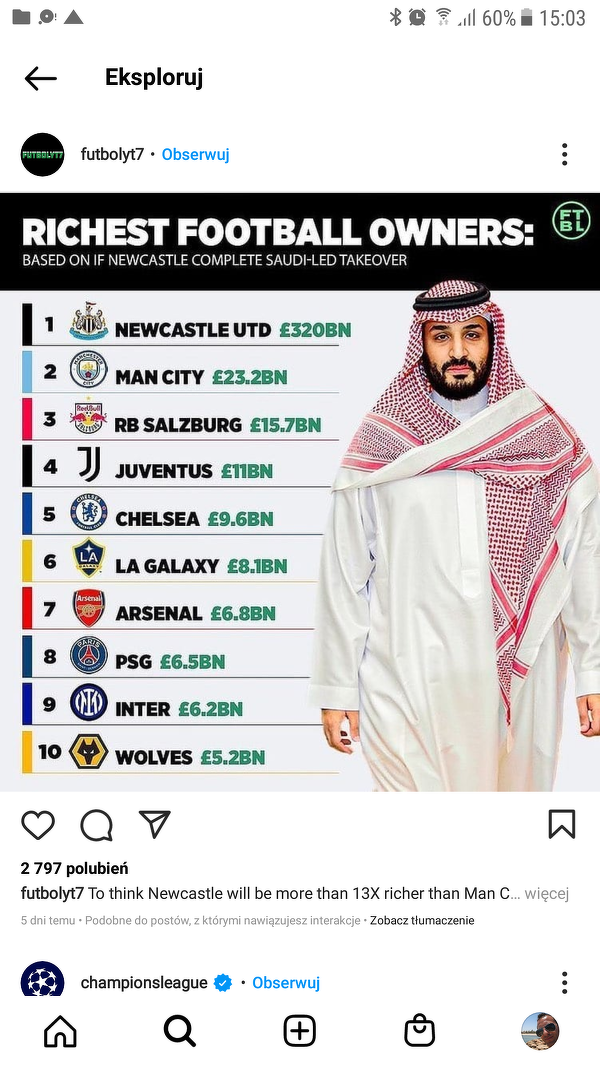Expand caption by tapping więcej
600x1066 pixels.
coord(546,892)
